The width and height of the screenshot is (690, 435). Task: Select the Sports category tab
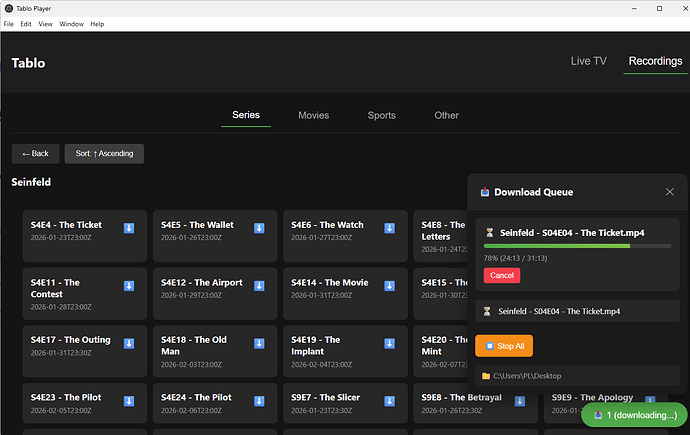382,115
